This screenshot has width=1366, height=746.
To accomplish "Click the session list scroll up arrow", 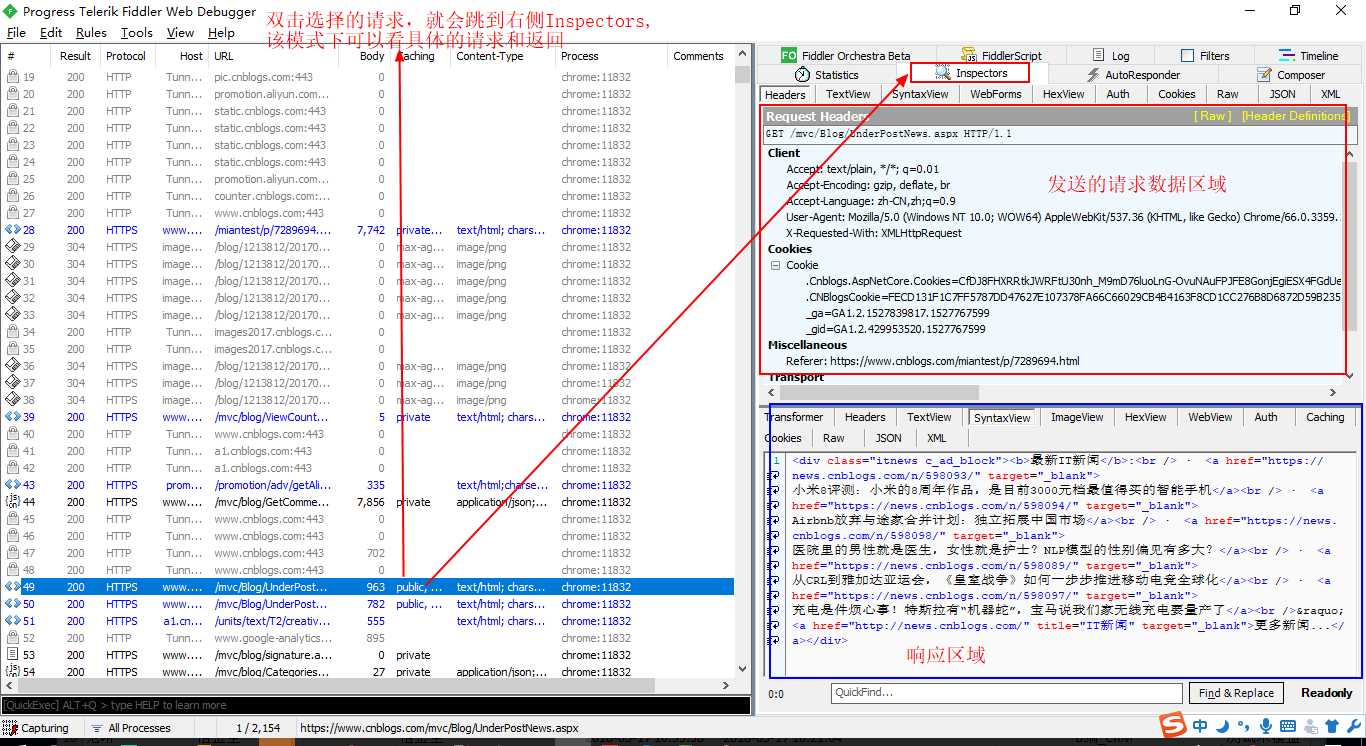I will (x=742, y=54).
